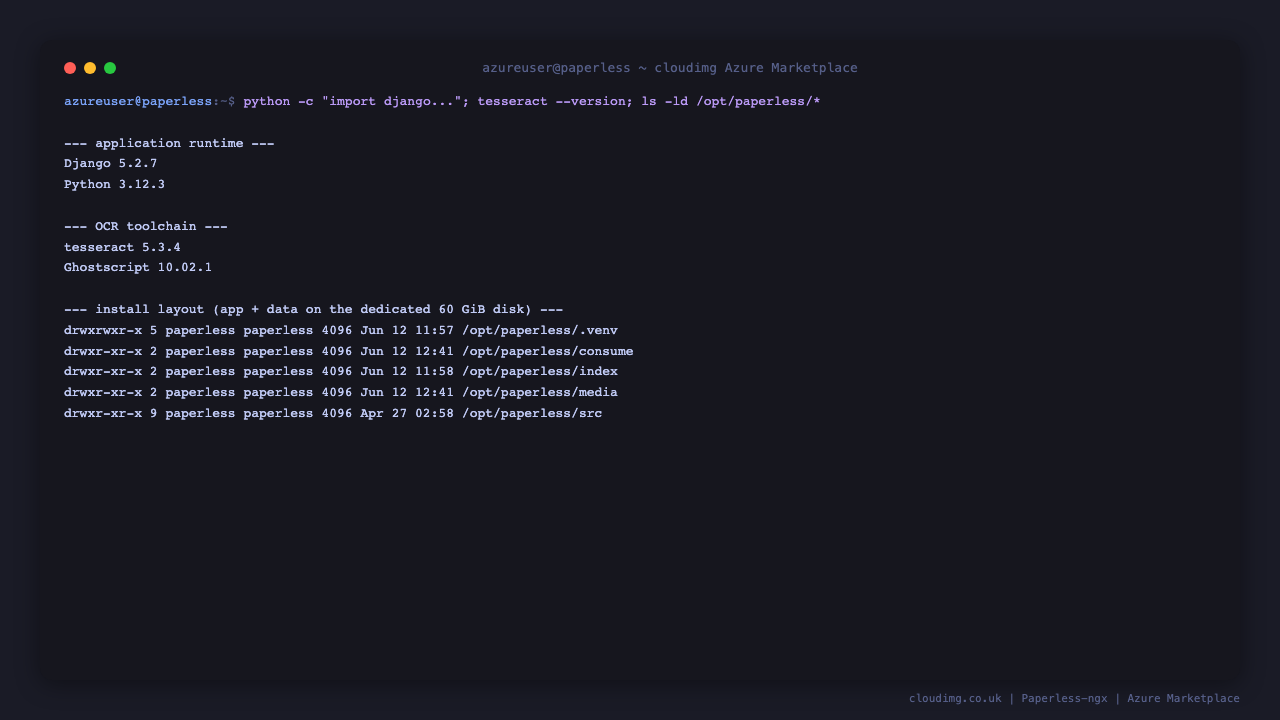Click the '/opt/paperless/index' path
Screen dimensions: 1280x720
540,371
